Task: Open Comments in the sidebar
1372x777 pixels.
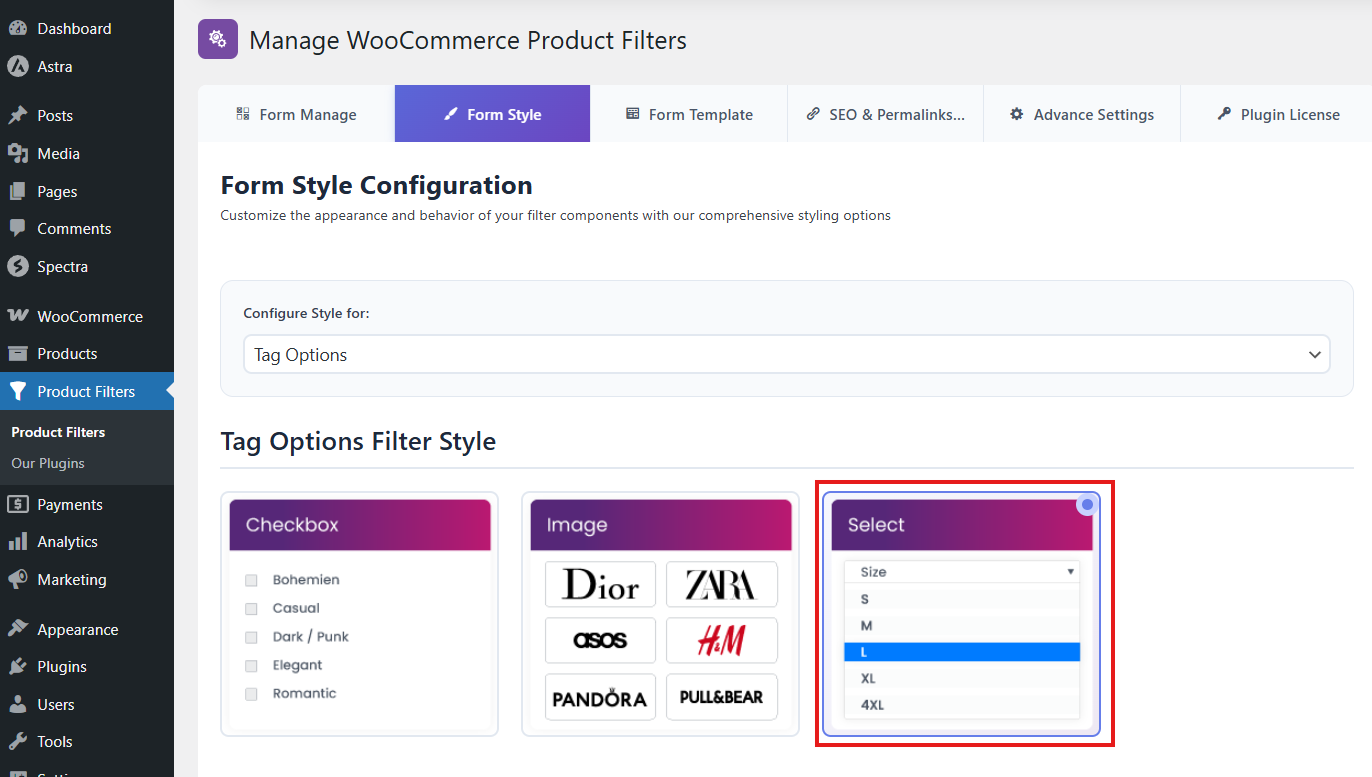Action: 87,229
